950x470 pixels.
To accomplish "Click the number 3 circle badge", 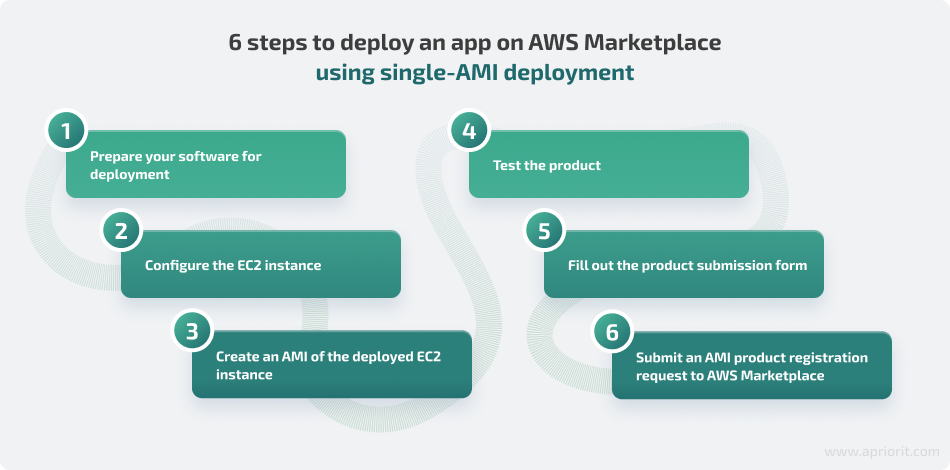I will [192, 331].
